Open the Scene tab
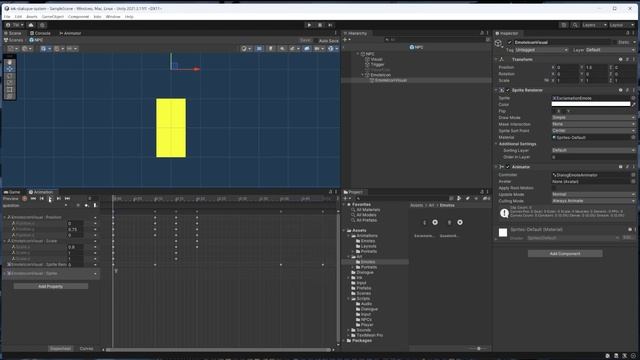This screenshot has height=360, width=640. pos(13,33)
